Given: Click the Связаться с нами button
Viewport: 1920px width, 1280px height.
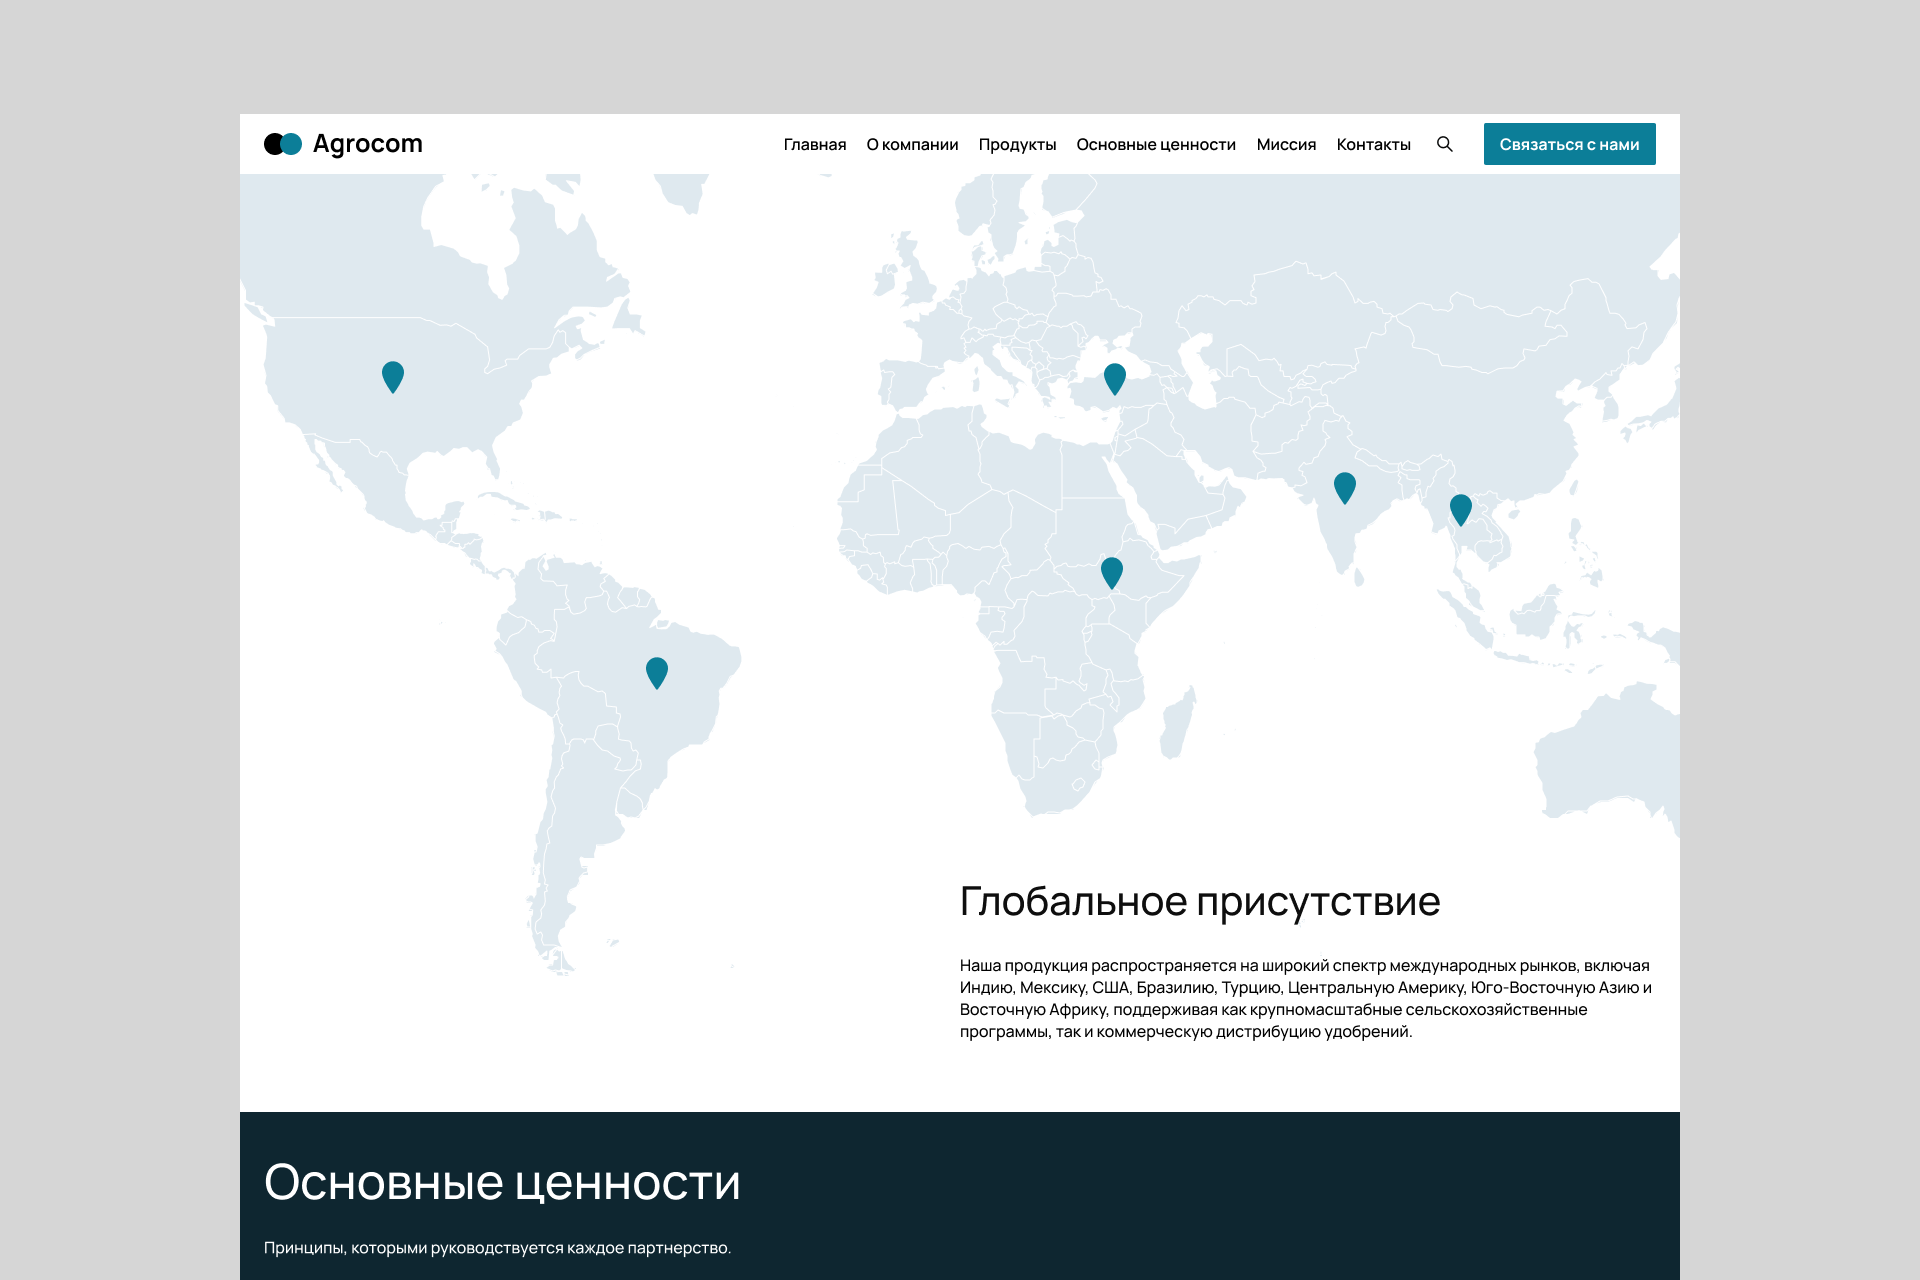Looking at the screenshot, I should pyautogui.click(x=1569, y=144).
